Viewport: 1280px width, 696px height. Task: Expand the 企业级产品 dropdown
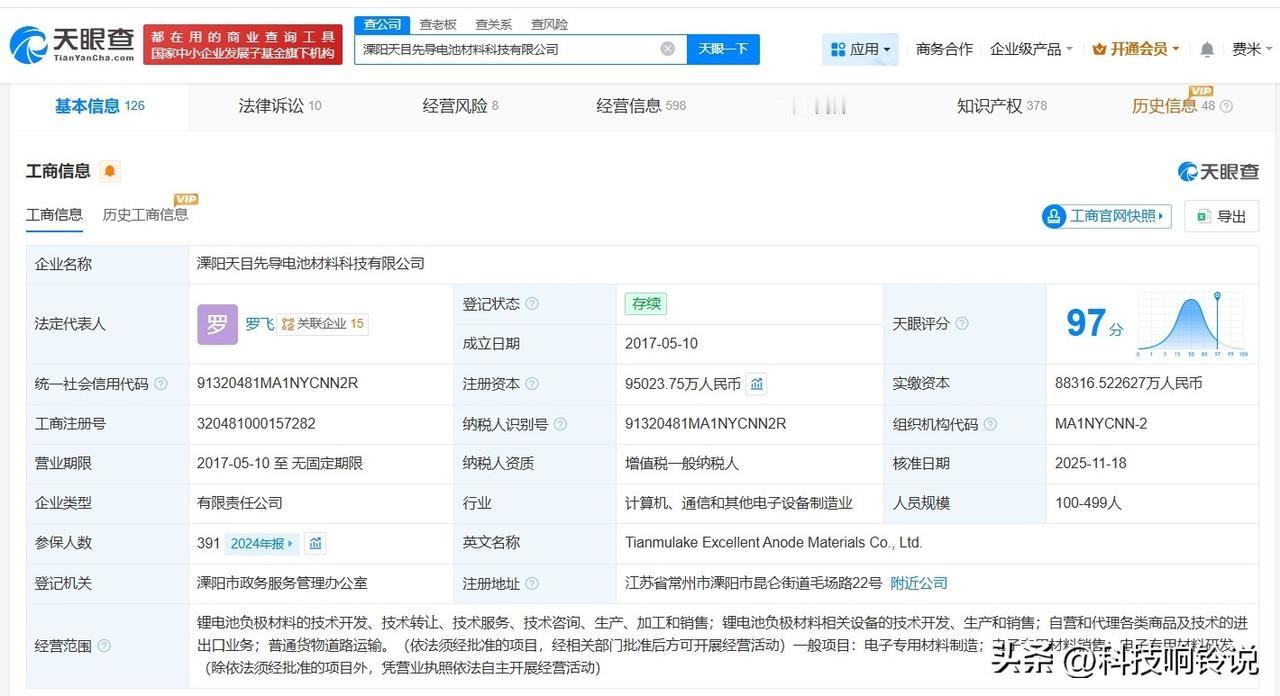(x=1031, y=49)
